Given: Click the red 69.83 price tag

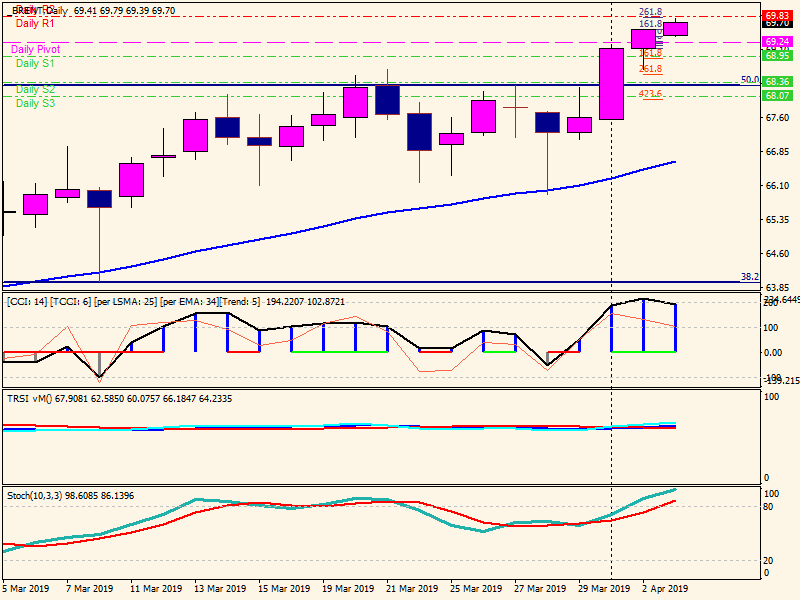Looking at the screenshot, I should (x=777, y=17).
